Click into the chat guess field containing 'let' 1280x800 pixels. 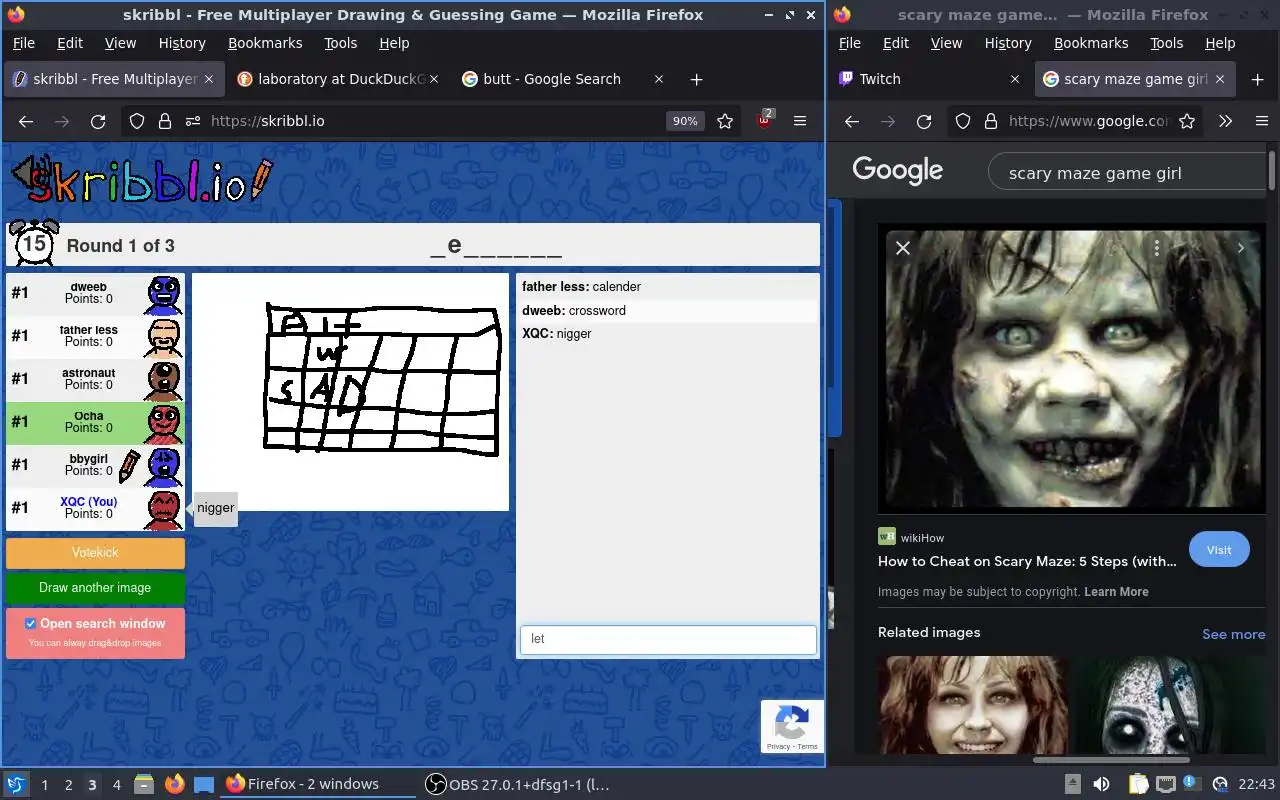[668, 639]
